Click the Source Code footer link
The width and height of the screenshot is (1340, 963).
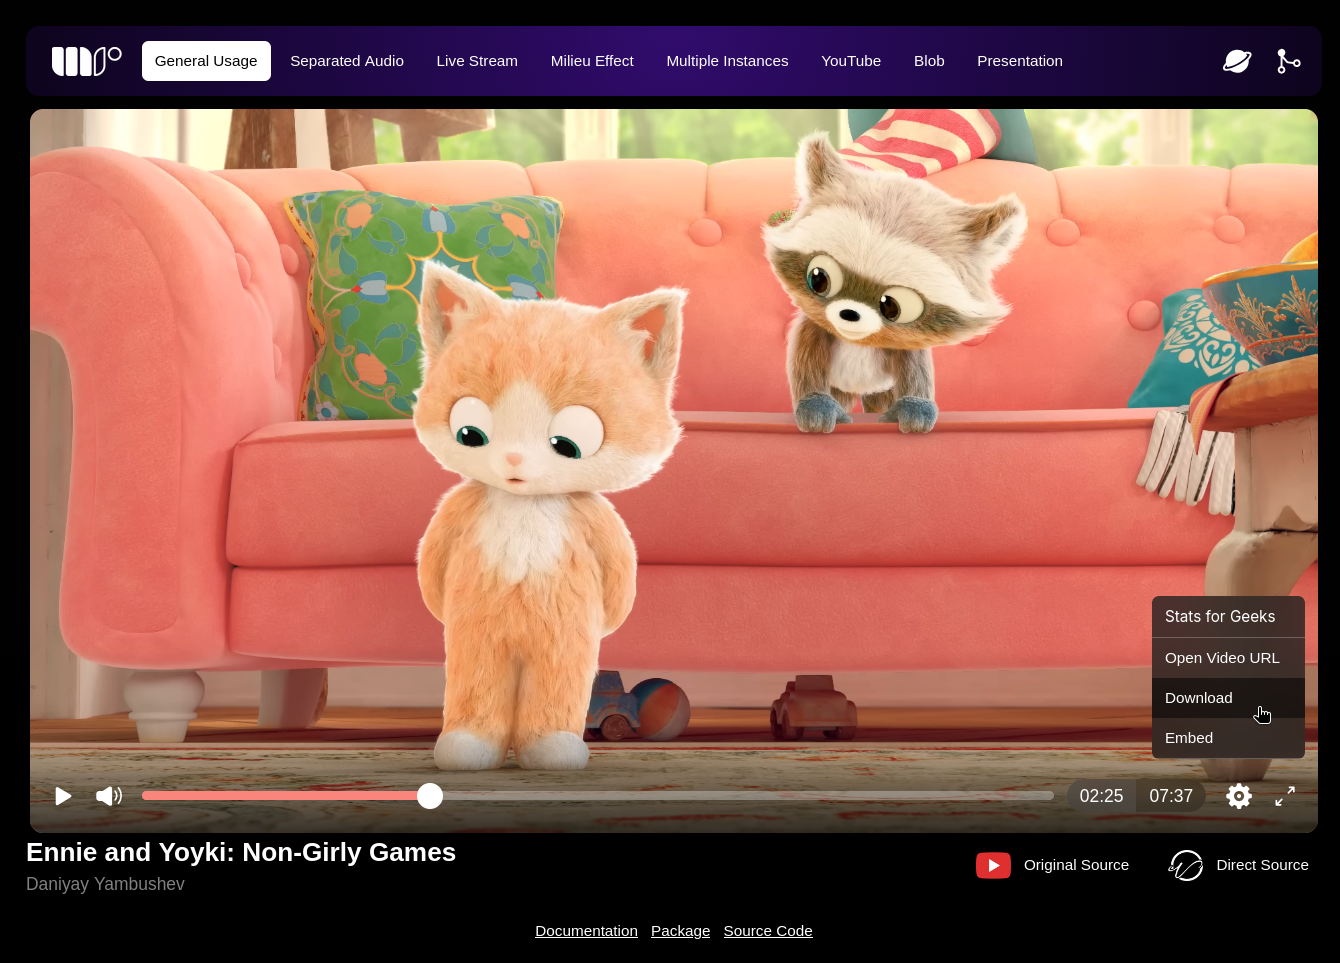click(x=768, y=931)
